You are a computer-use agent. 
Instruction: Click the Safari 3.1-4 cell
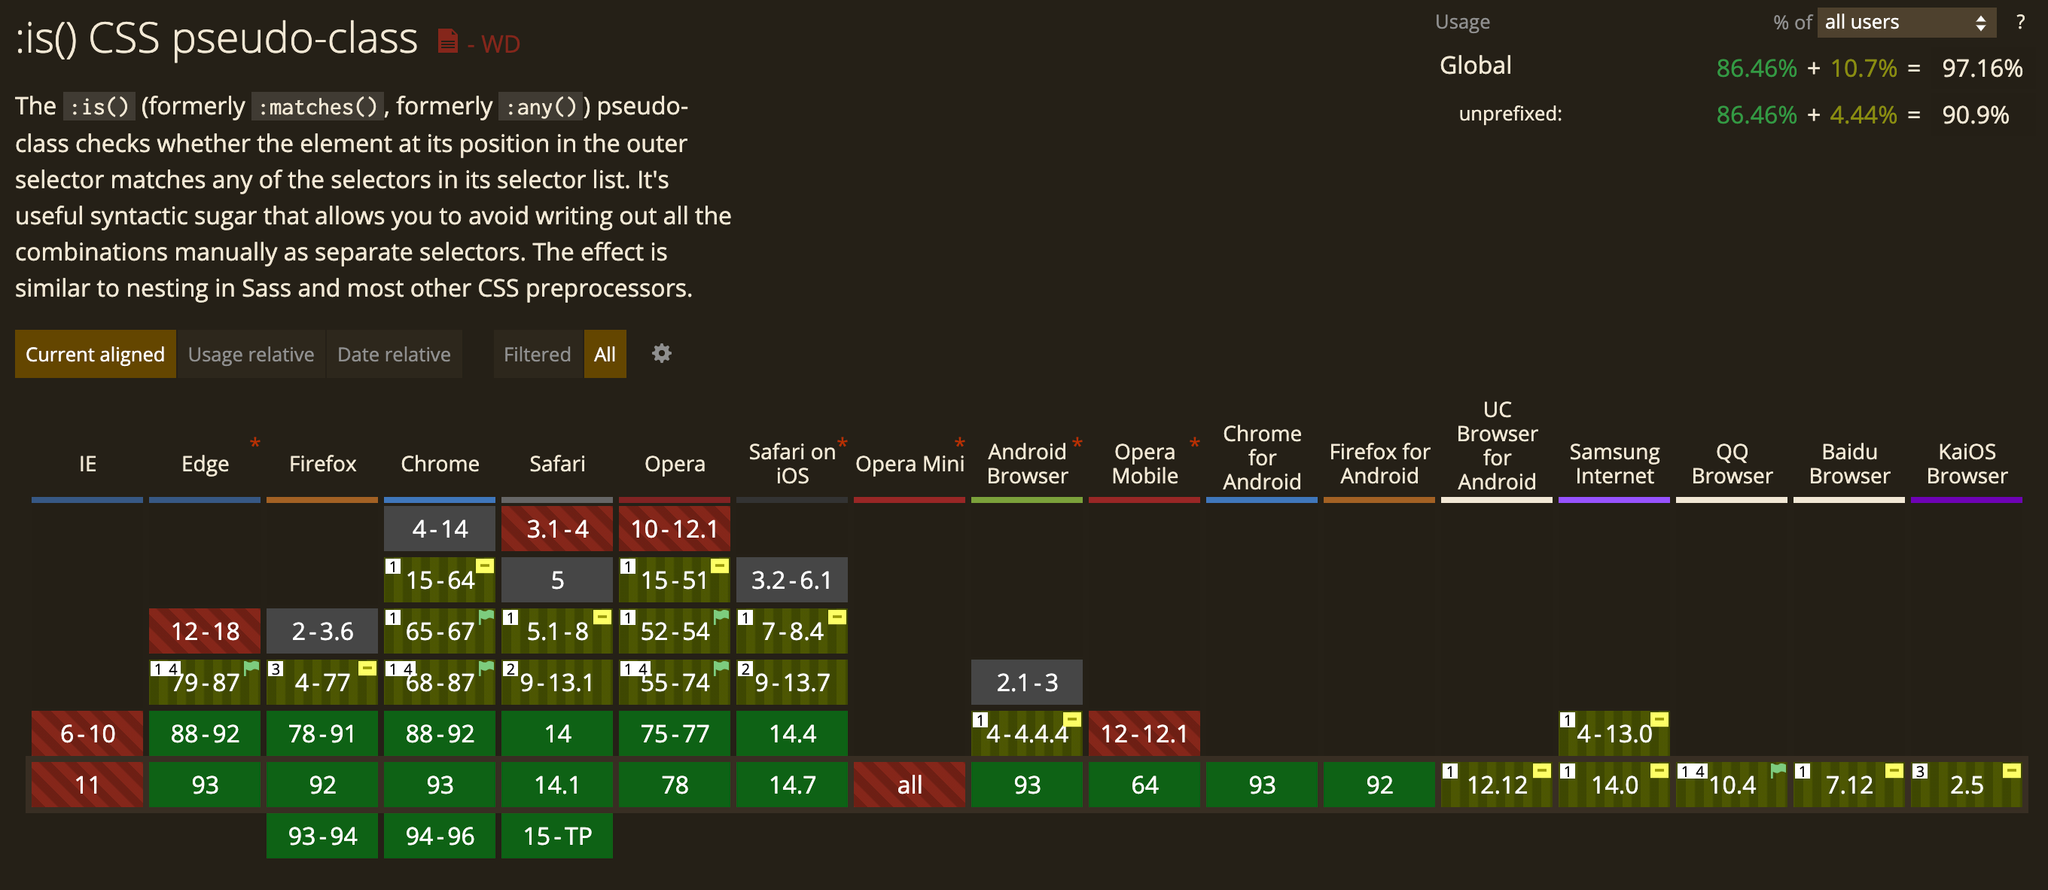pyautogui.click(x=557, y=529)
